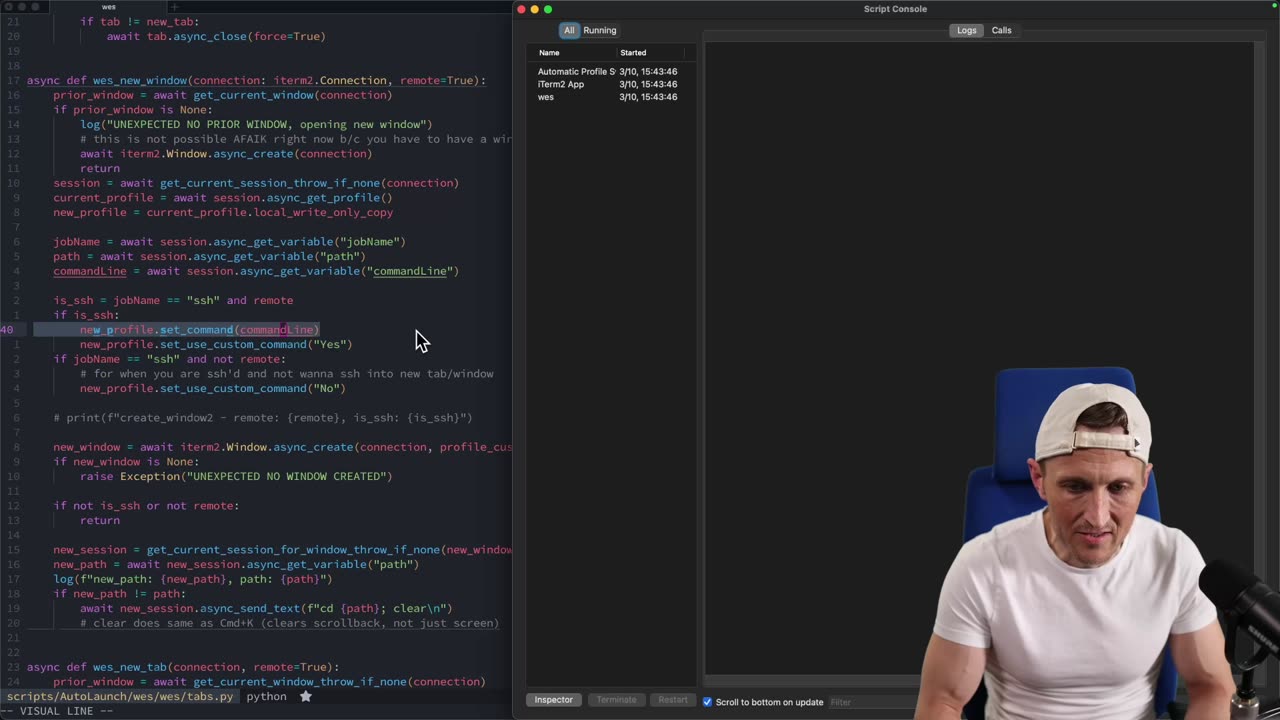Click the 'if not is_ssh or not remote:' line
This screenshot has height=720, width=1280.
click(146, 505)
